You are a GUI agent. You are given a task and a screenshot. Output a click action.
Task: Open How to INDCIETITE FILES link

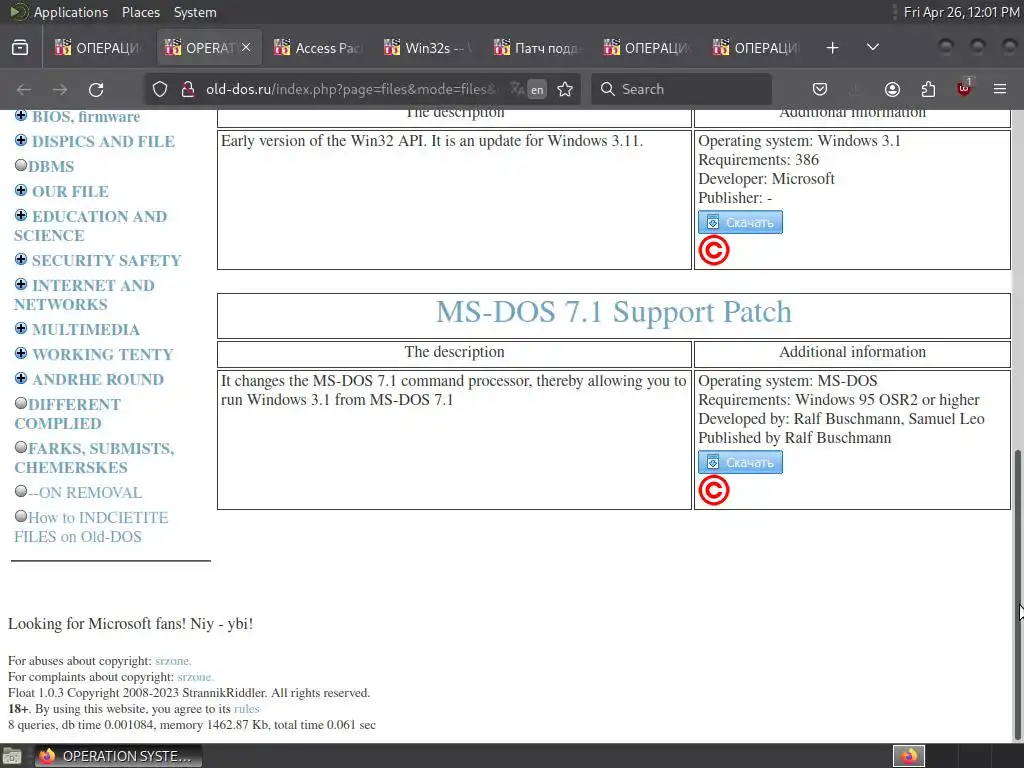pos(91,527)
